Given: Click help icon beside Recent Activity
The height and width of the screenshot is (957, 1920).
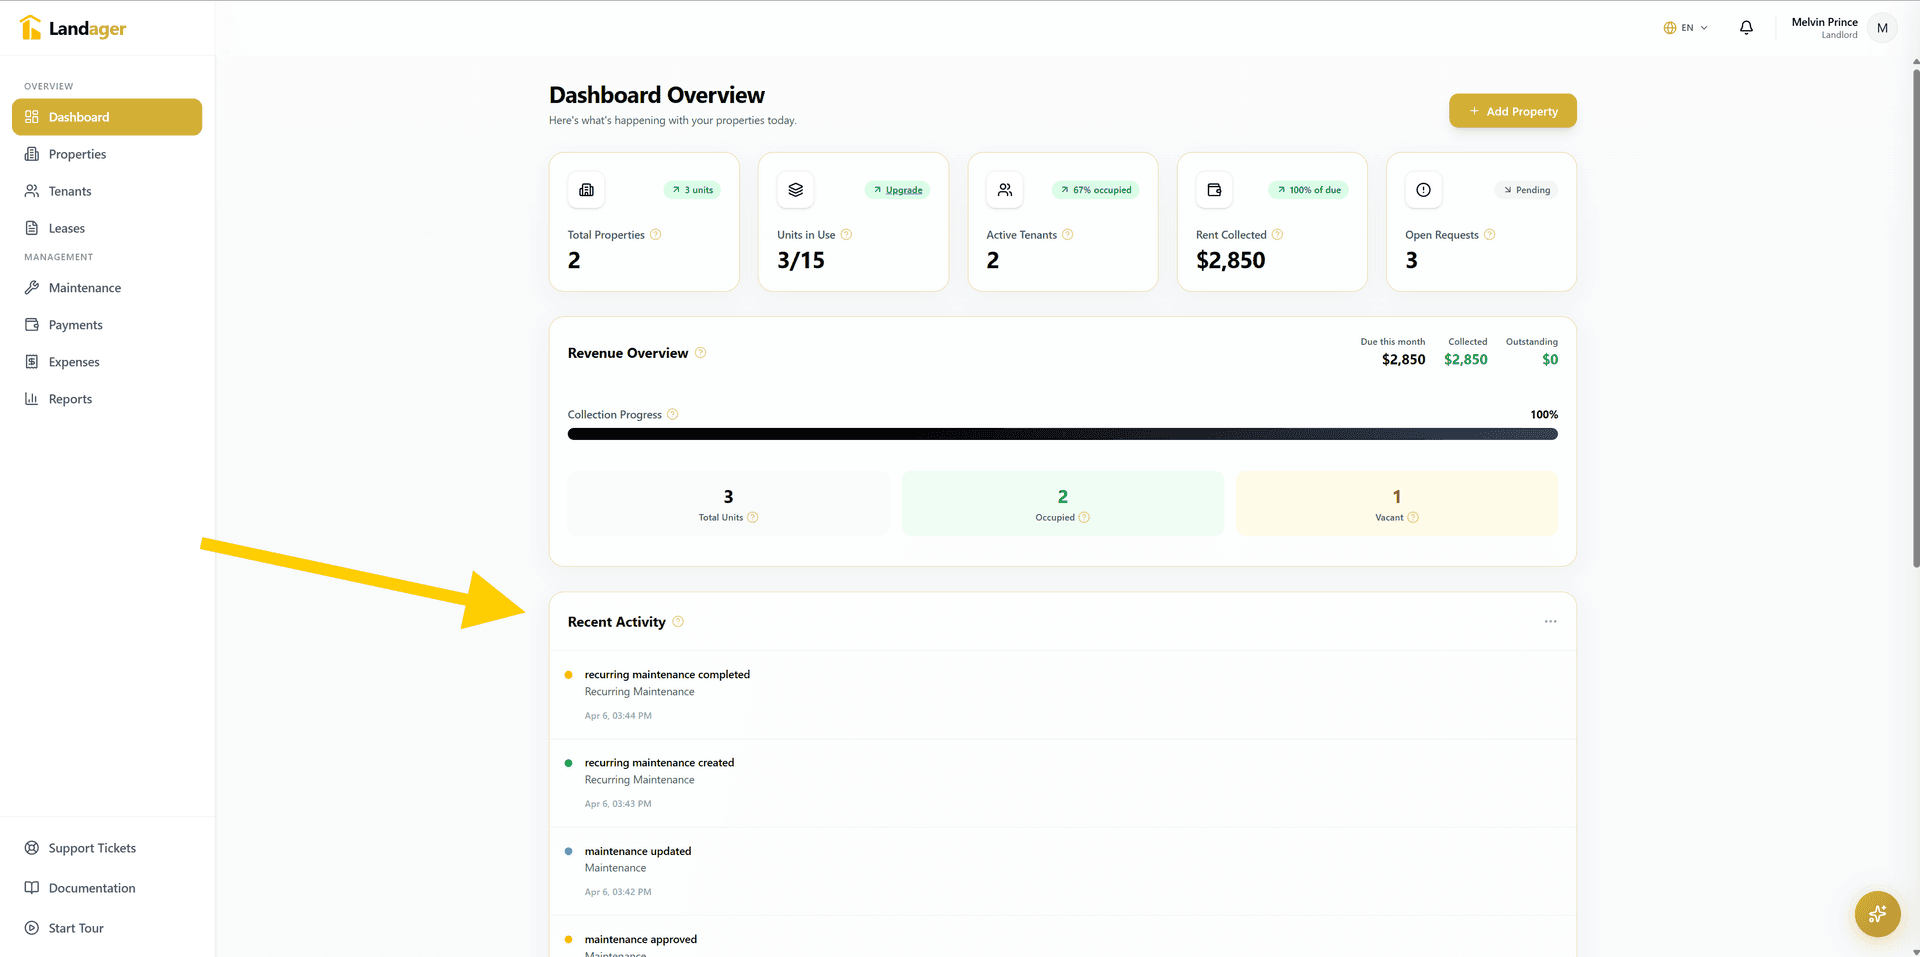Looking at the screenshot, I should 678,622.
